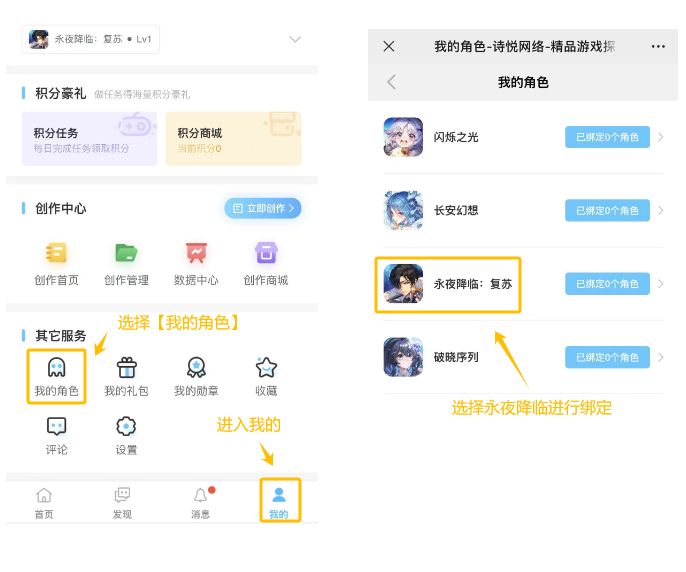Select 长安幻想 game thumbnail
686x572 pixels.
click(403, 210)
